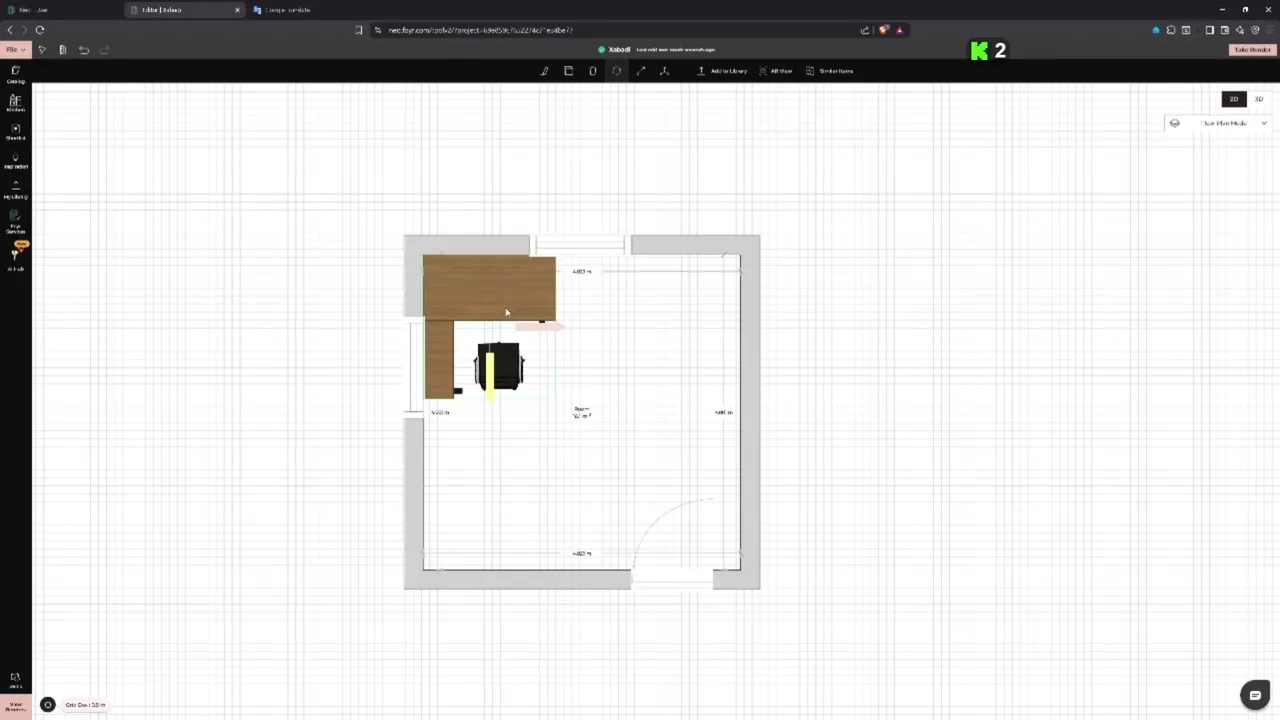Image resolution: width=1280 pixels, height=720 pixels.
Task: Go back in browser
Action: click(x=10, y=30)
